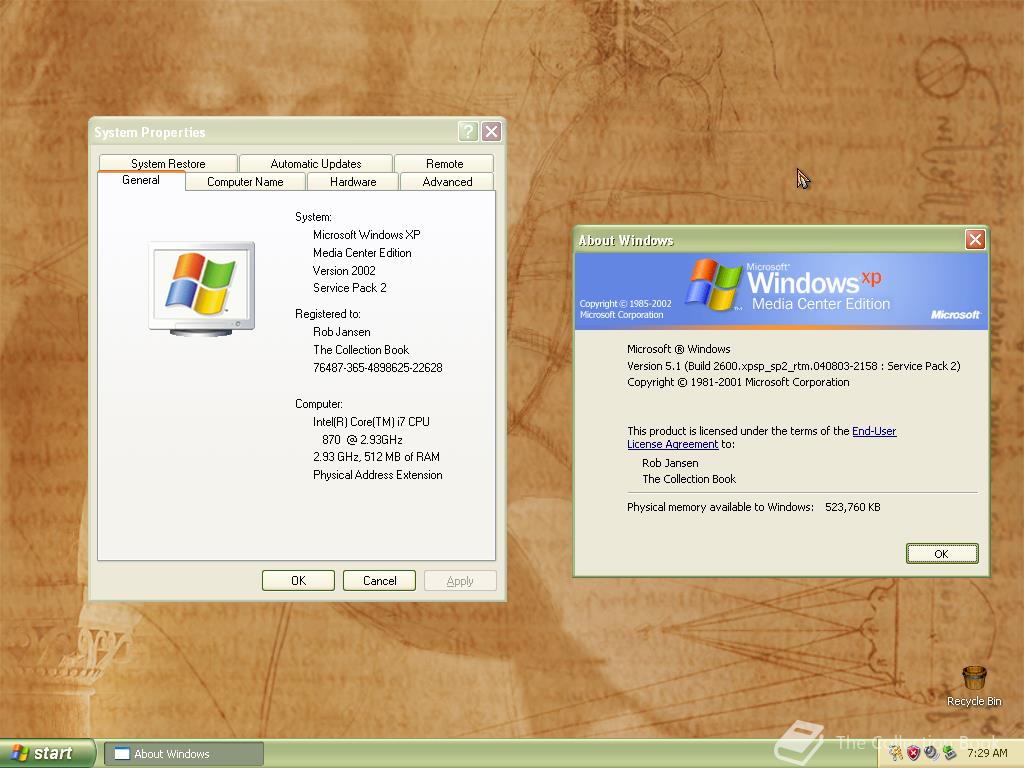The width and height of the screenshot is (1024, 768).
Task: Click the Windows monitor logo in System Properties
Action: (x=201, y=288)
